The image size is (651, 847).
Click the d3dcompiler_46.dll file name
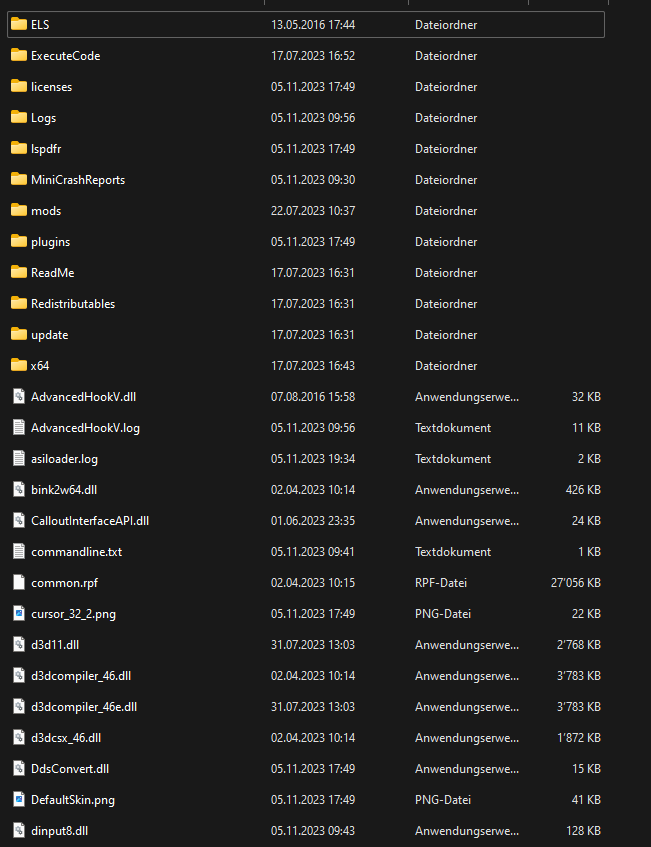point(80,676)
